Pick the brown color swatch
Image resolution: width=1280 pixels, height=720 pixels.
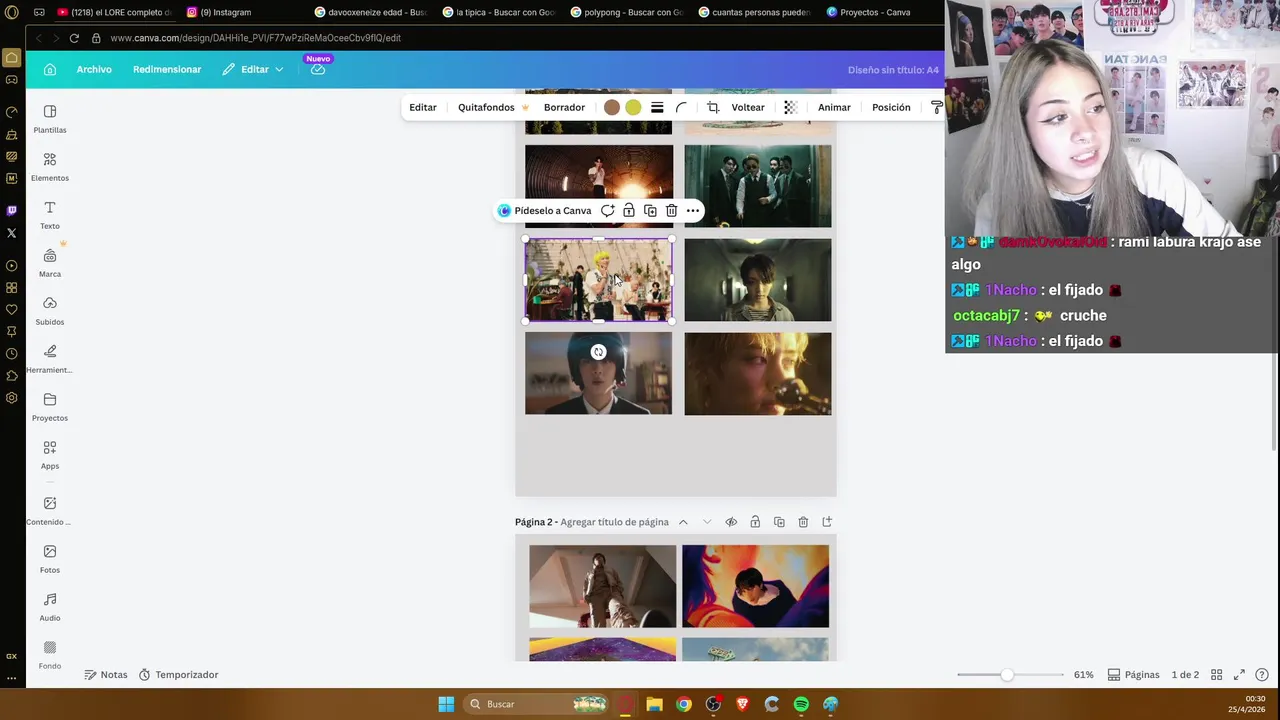(x=612, y=107)
